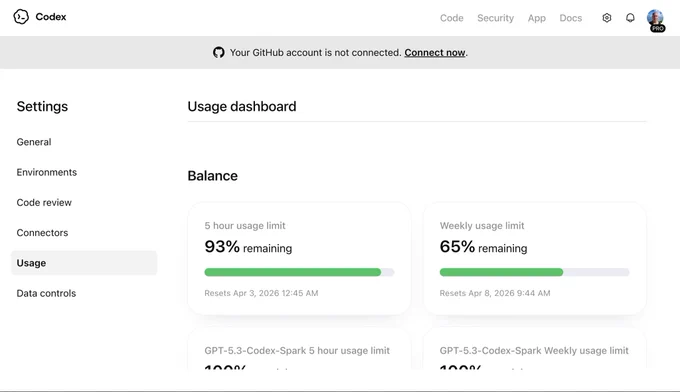This screenshot has height=392, width=680.
Task: Open the profile avatar with PRO badge
Action: (656, 20)
